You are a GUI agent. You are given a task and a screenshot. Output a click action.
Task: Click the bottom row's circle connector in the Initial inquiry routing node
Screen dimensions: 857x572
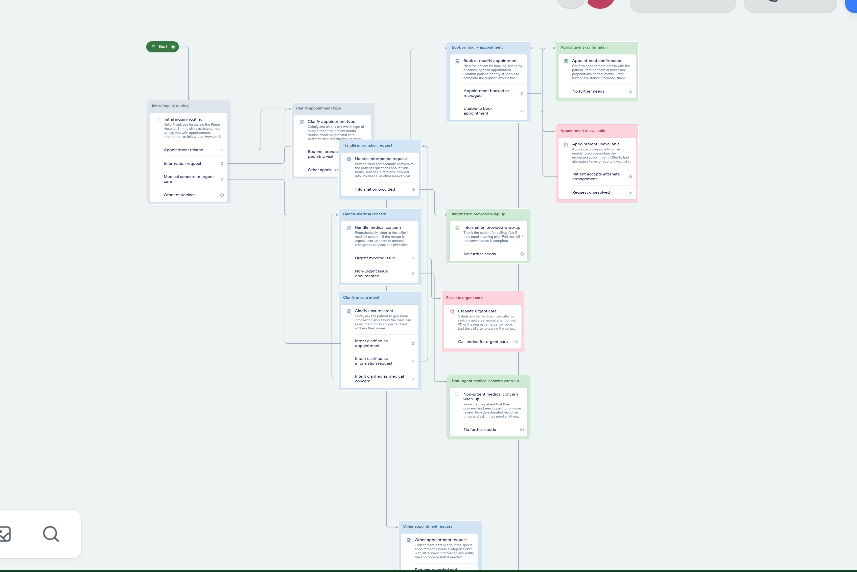tap(222, 195)
